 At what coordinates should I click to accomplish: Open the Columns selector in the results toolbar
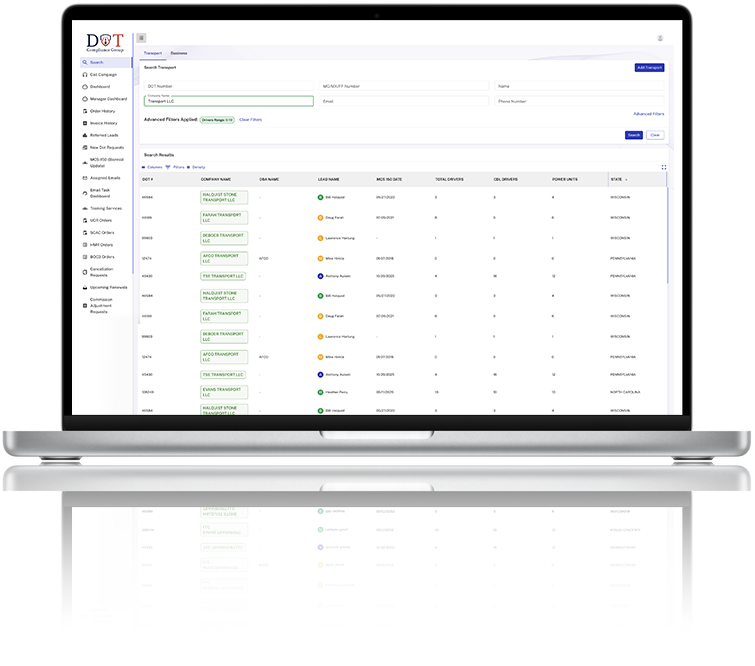coord(156,167)
